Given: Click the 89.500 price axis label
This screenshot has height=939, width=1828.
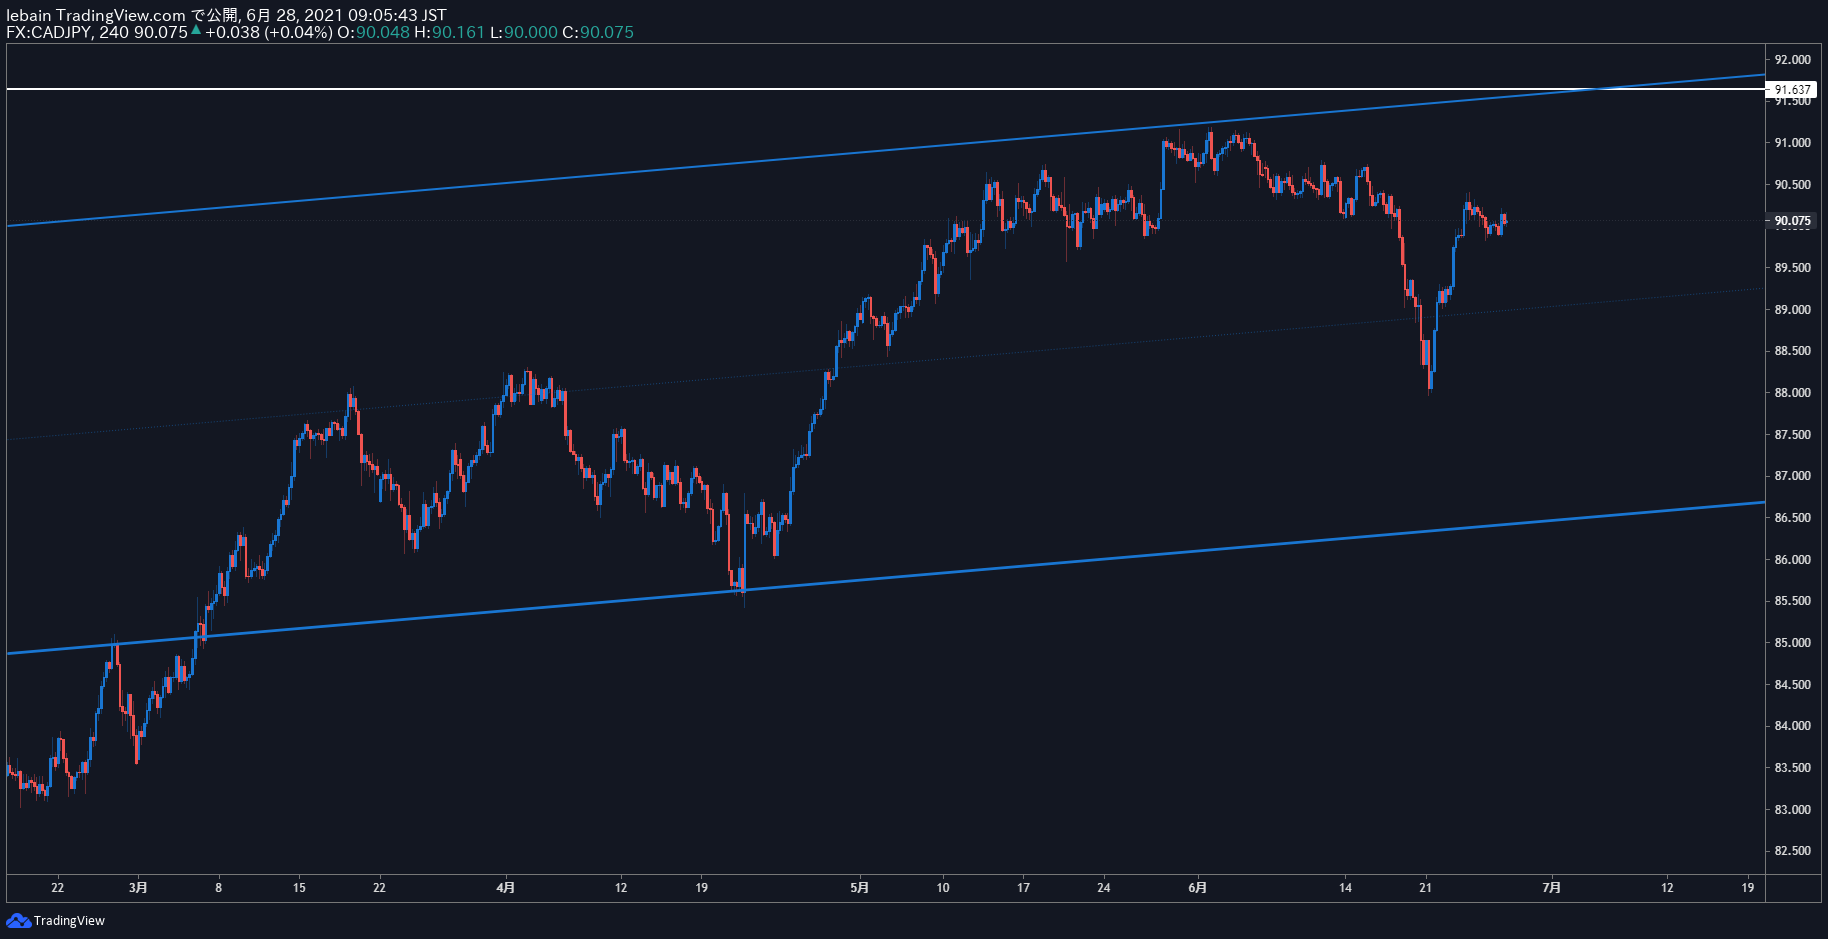Looking at the screenshot, I should coord(1792,268).
